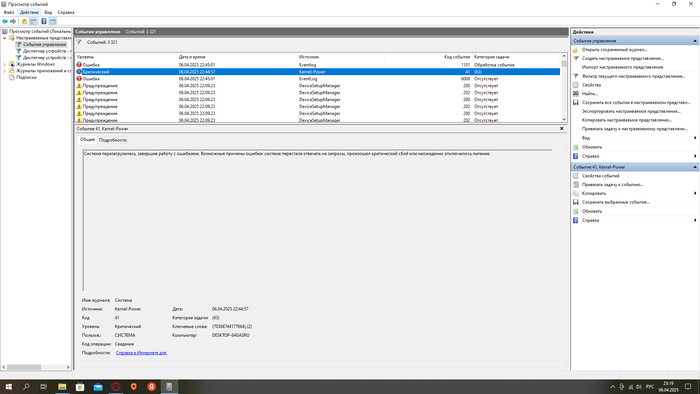Click Фильтр текущего настраиваемого представления action
700x394 pixels.
tap(633, 76)
